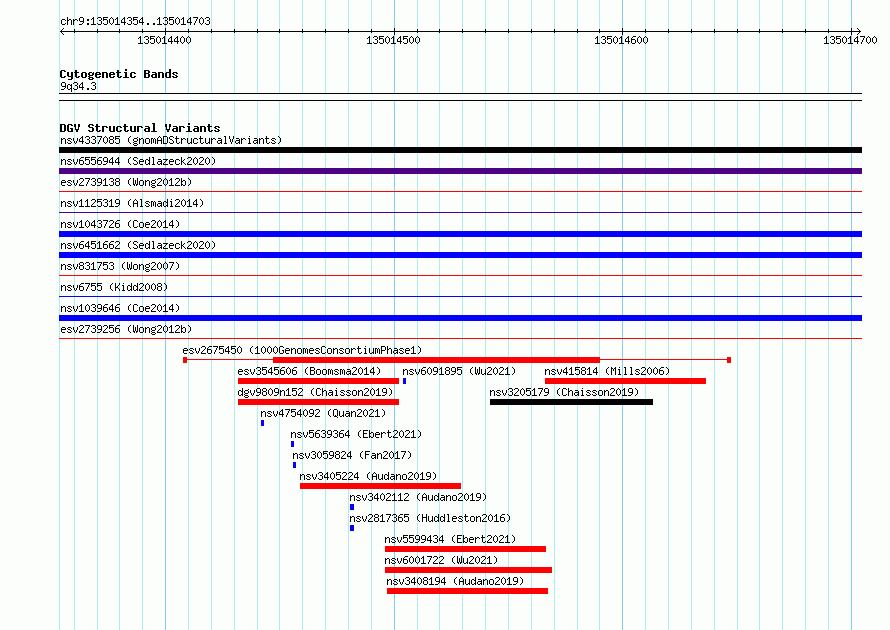
Task: Click nsv3205179 (Chaisson2019) label
Action: (x=564, y=392)
